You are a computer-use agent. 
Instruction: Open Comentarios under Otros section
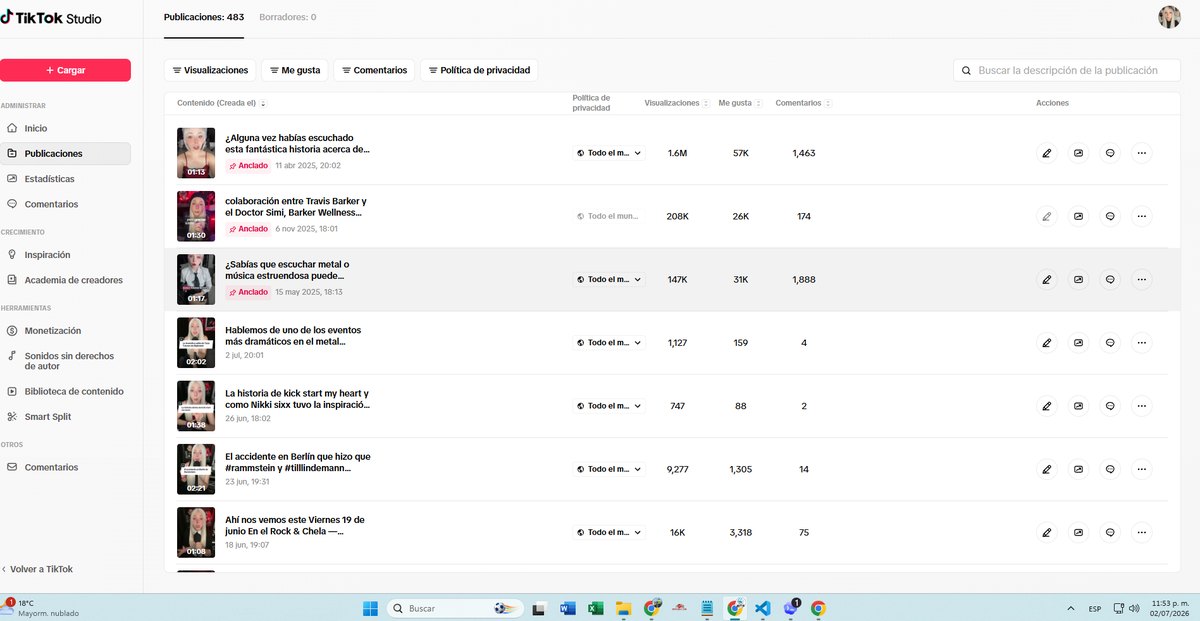click(65, 467)
